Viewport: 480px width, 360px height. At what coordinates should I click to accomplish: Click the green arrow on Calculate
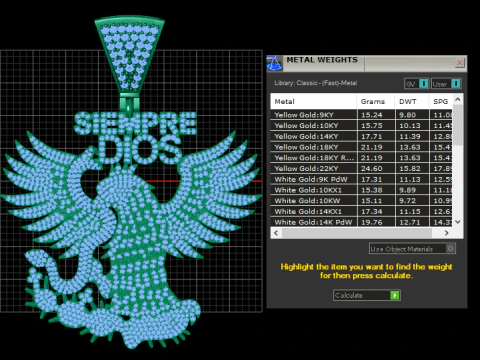pos(395,295)
